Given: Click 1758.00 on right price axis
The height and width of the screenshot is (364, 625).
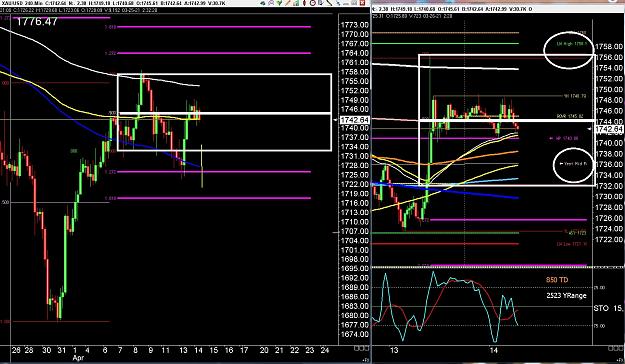Looking at the screenshot, I should [609, 47].
